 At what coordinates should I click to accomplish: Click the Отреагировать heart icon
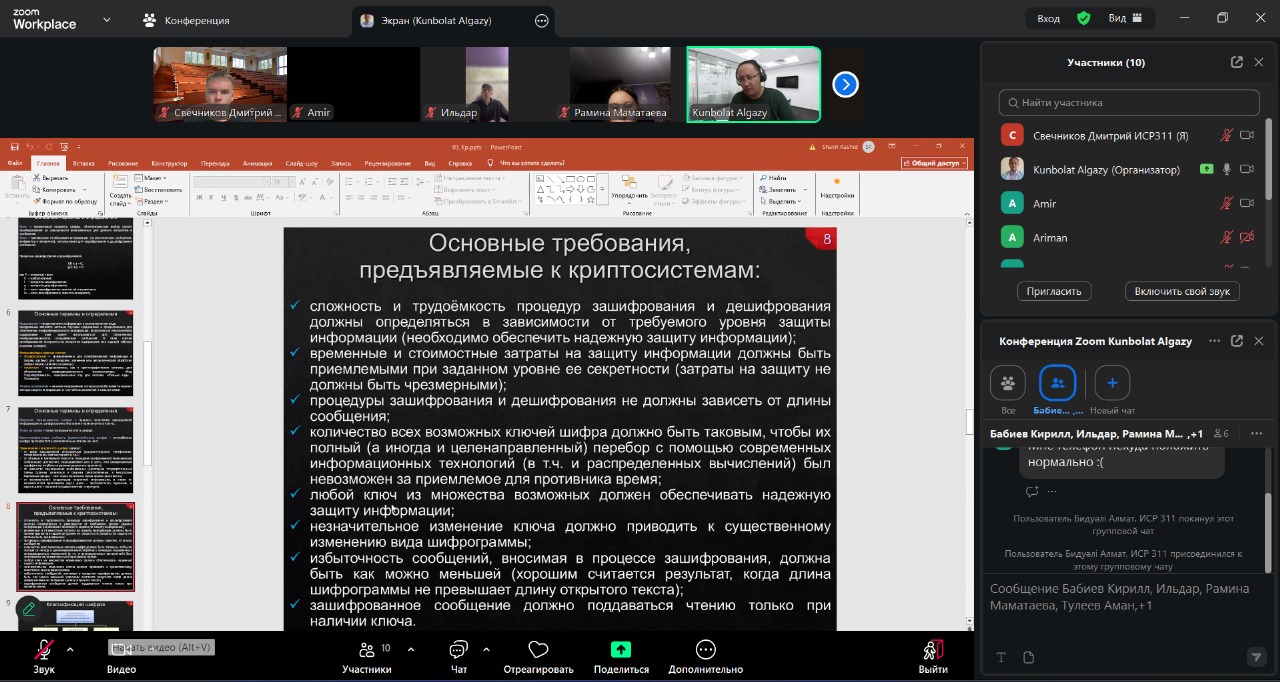pyautogui.click(x=538, y=651)
